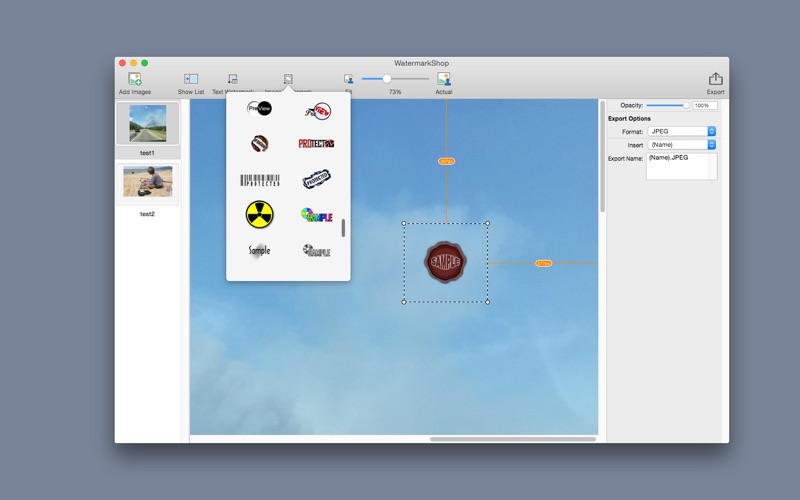Select the test1 thumbnail
Image resolution: width=800 pixels, height=500 pixels.
(147, 123)
